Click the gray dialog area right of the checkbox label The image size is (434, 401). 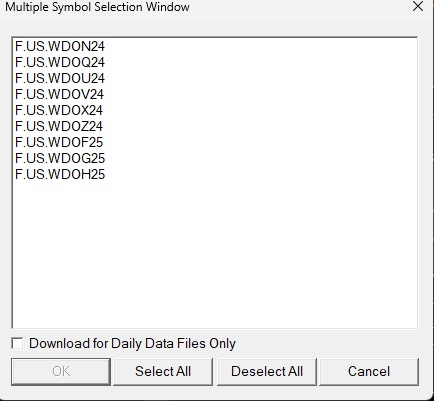tap(327, 343)
